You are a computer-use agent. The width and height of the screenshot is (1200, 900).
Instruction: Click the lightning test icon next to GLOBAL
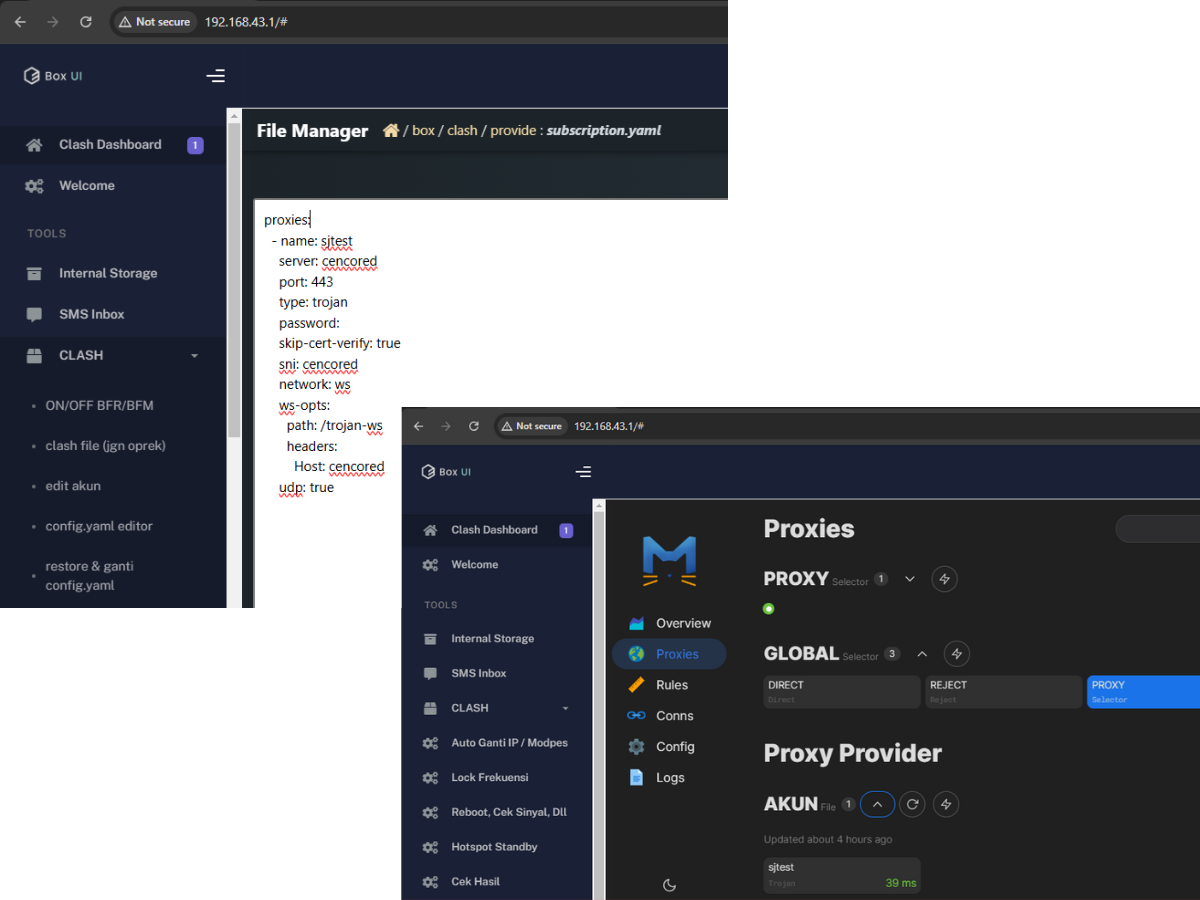point(956,654)
